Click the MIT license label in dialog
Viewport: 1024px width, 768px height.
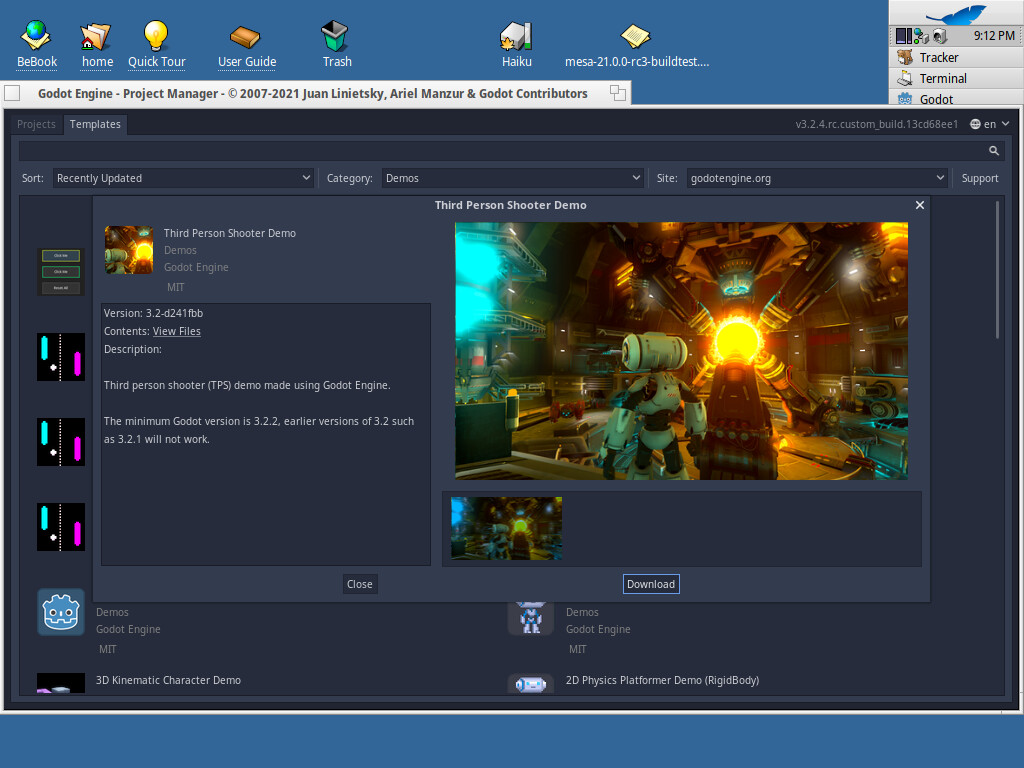176,287
